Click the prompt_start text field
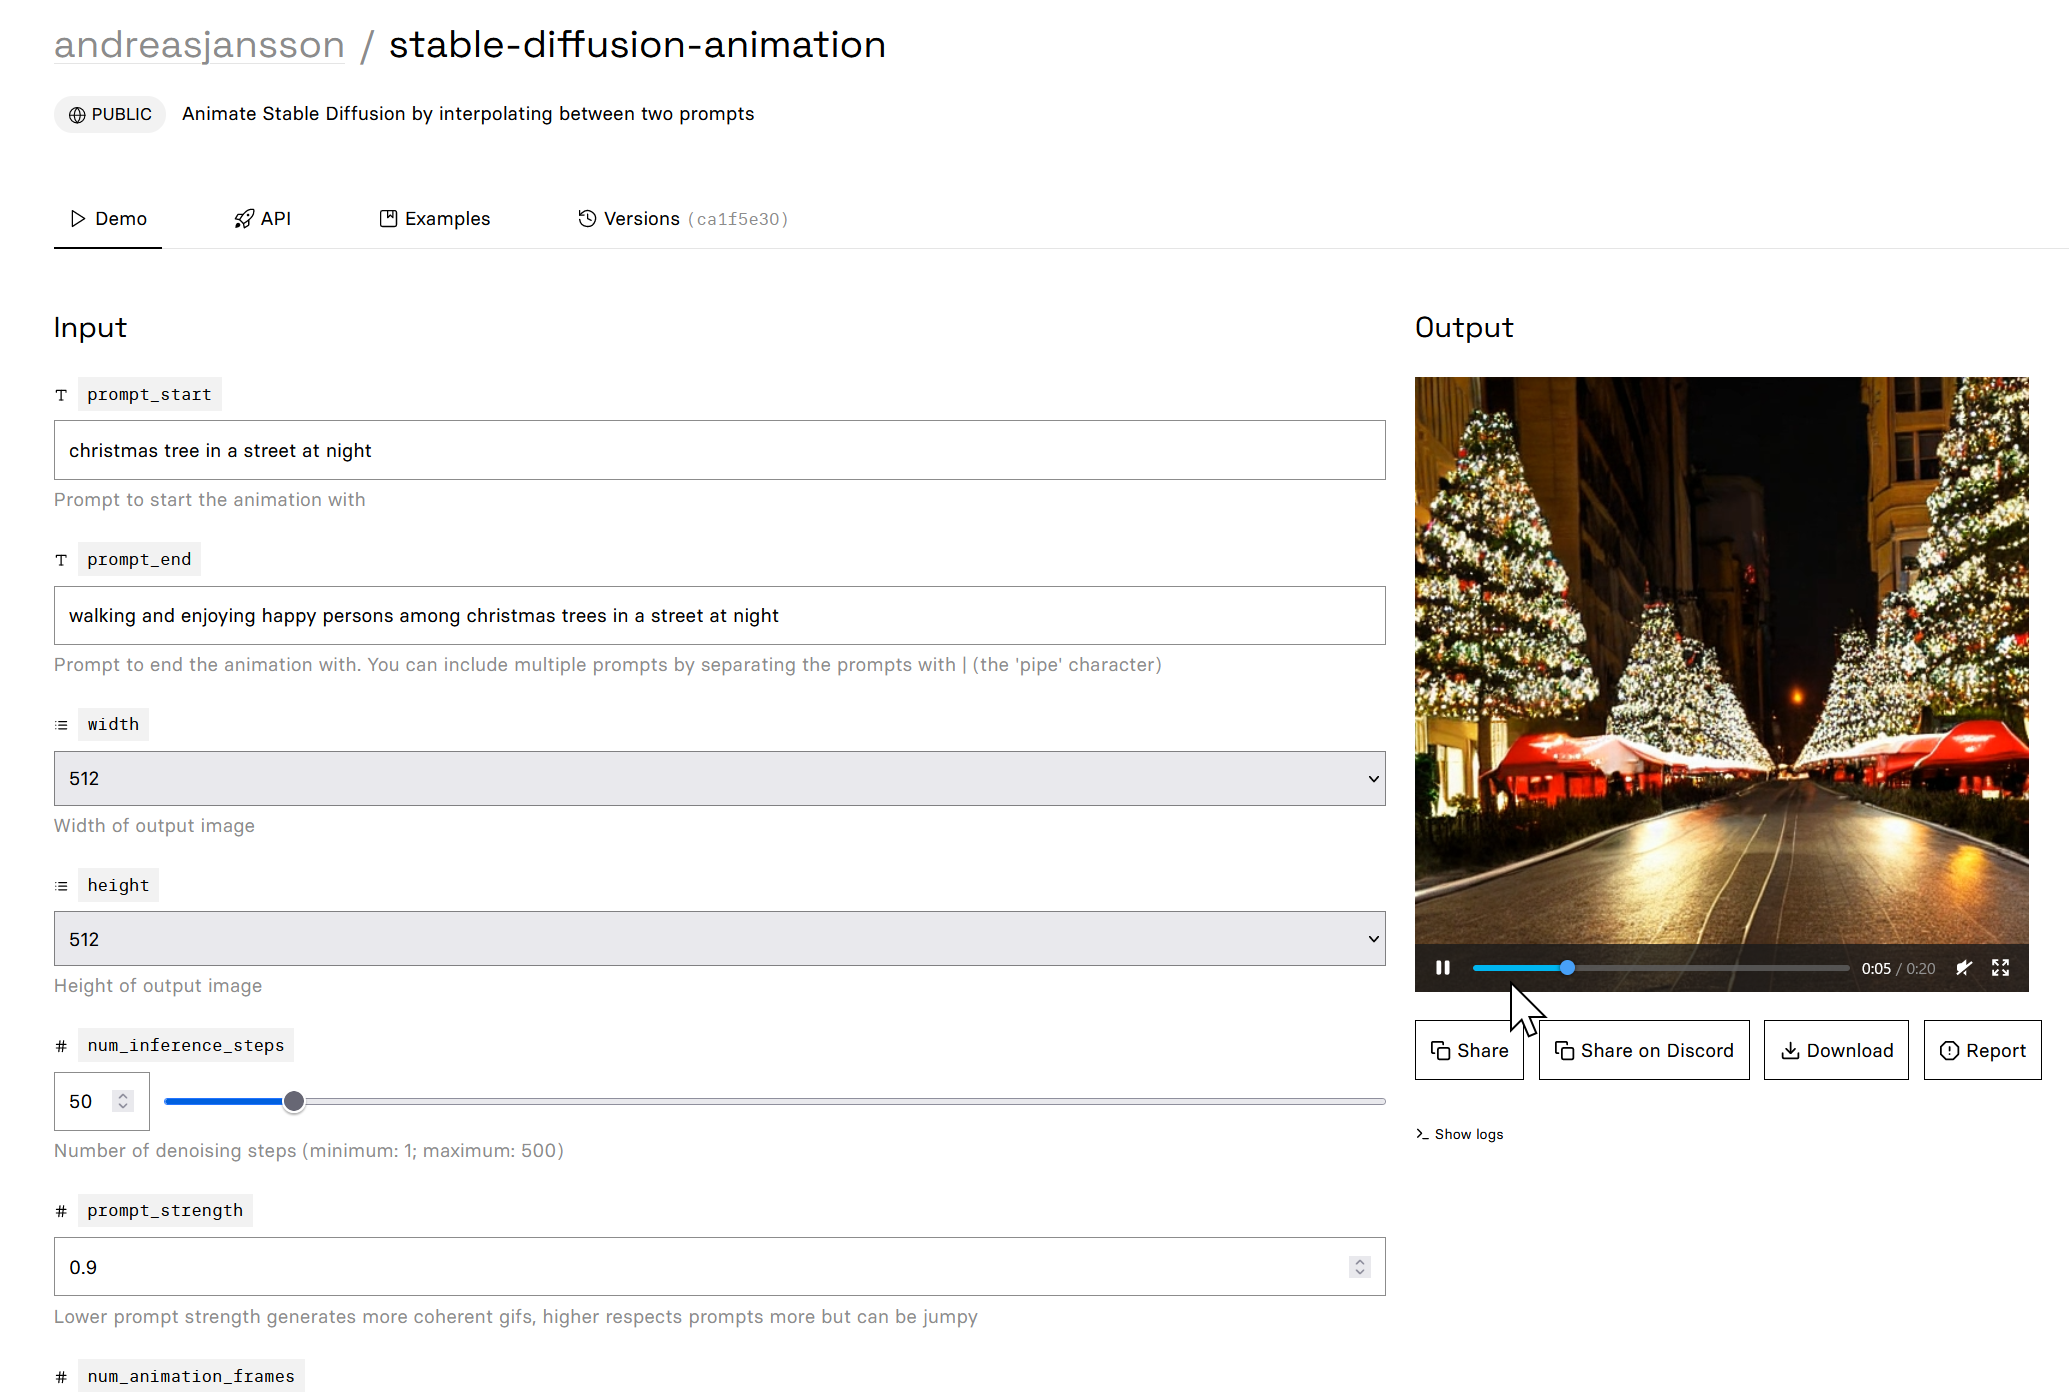The width and height of the screenshot is (2069, 1400). pyautogui.click(x=719, y=450)
